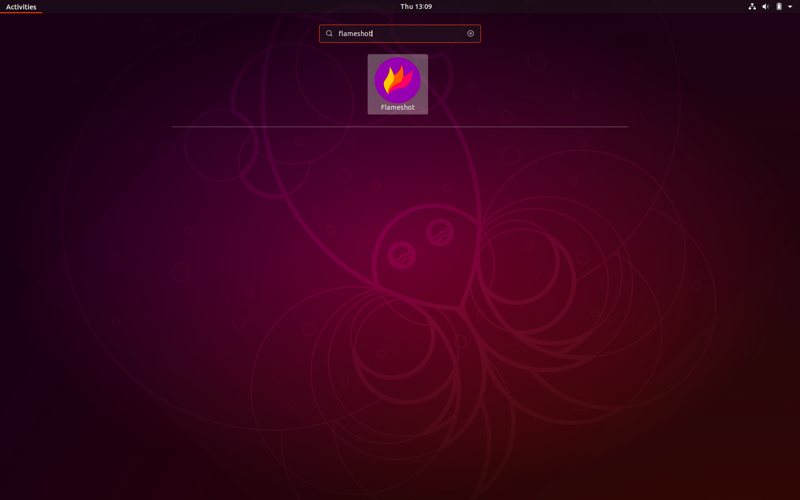Open the Thu 13:09 clock menu

click(x=416, y=7)
